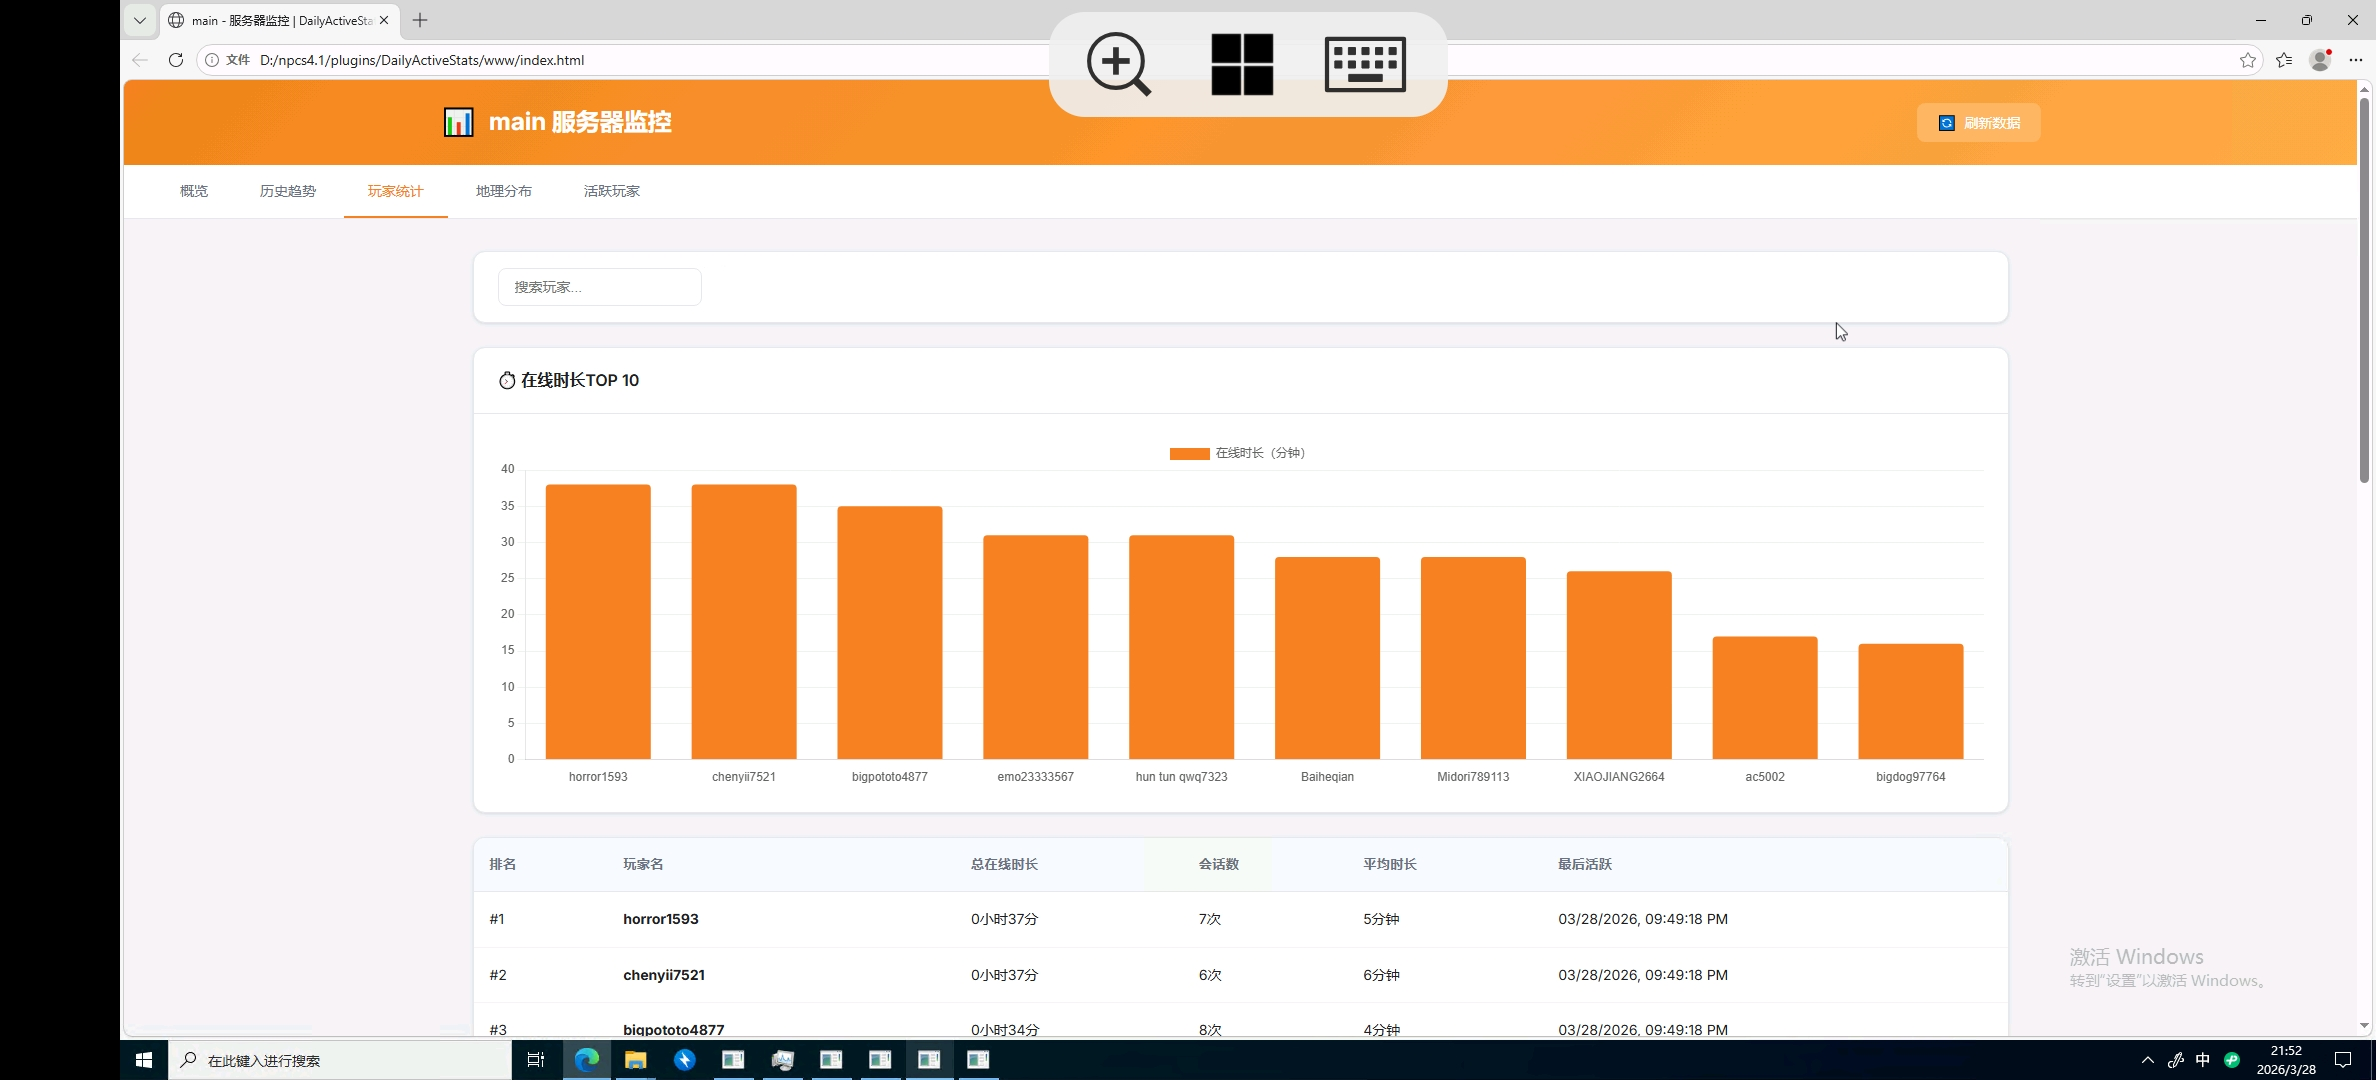Click horror1593 in the ranking table
This screenshot has width=2376, height=1080.
[661, 919]
